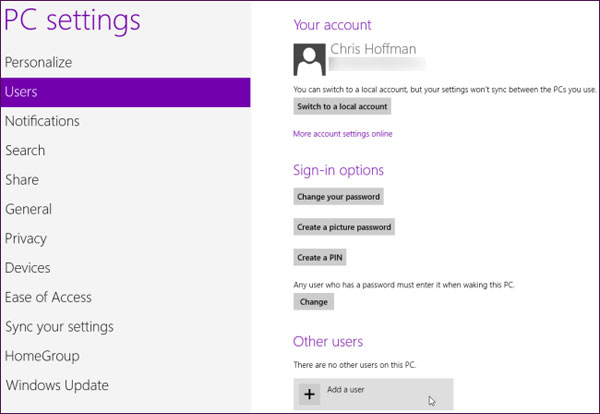Click 'Any user who has a password' text
Screen dimensions: 600x414
[x=404, y=285]
